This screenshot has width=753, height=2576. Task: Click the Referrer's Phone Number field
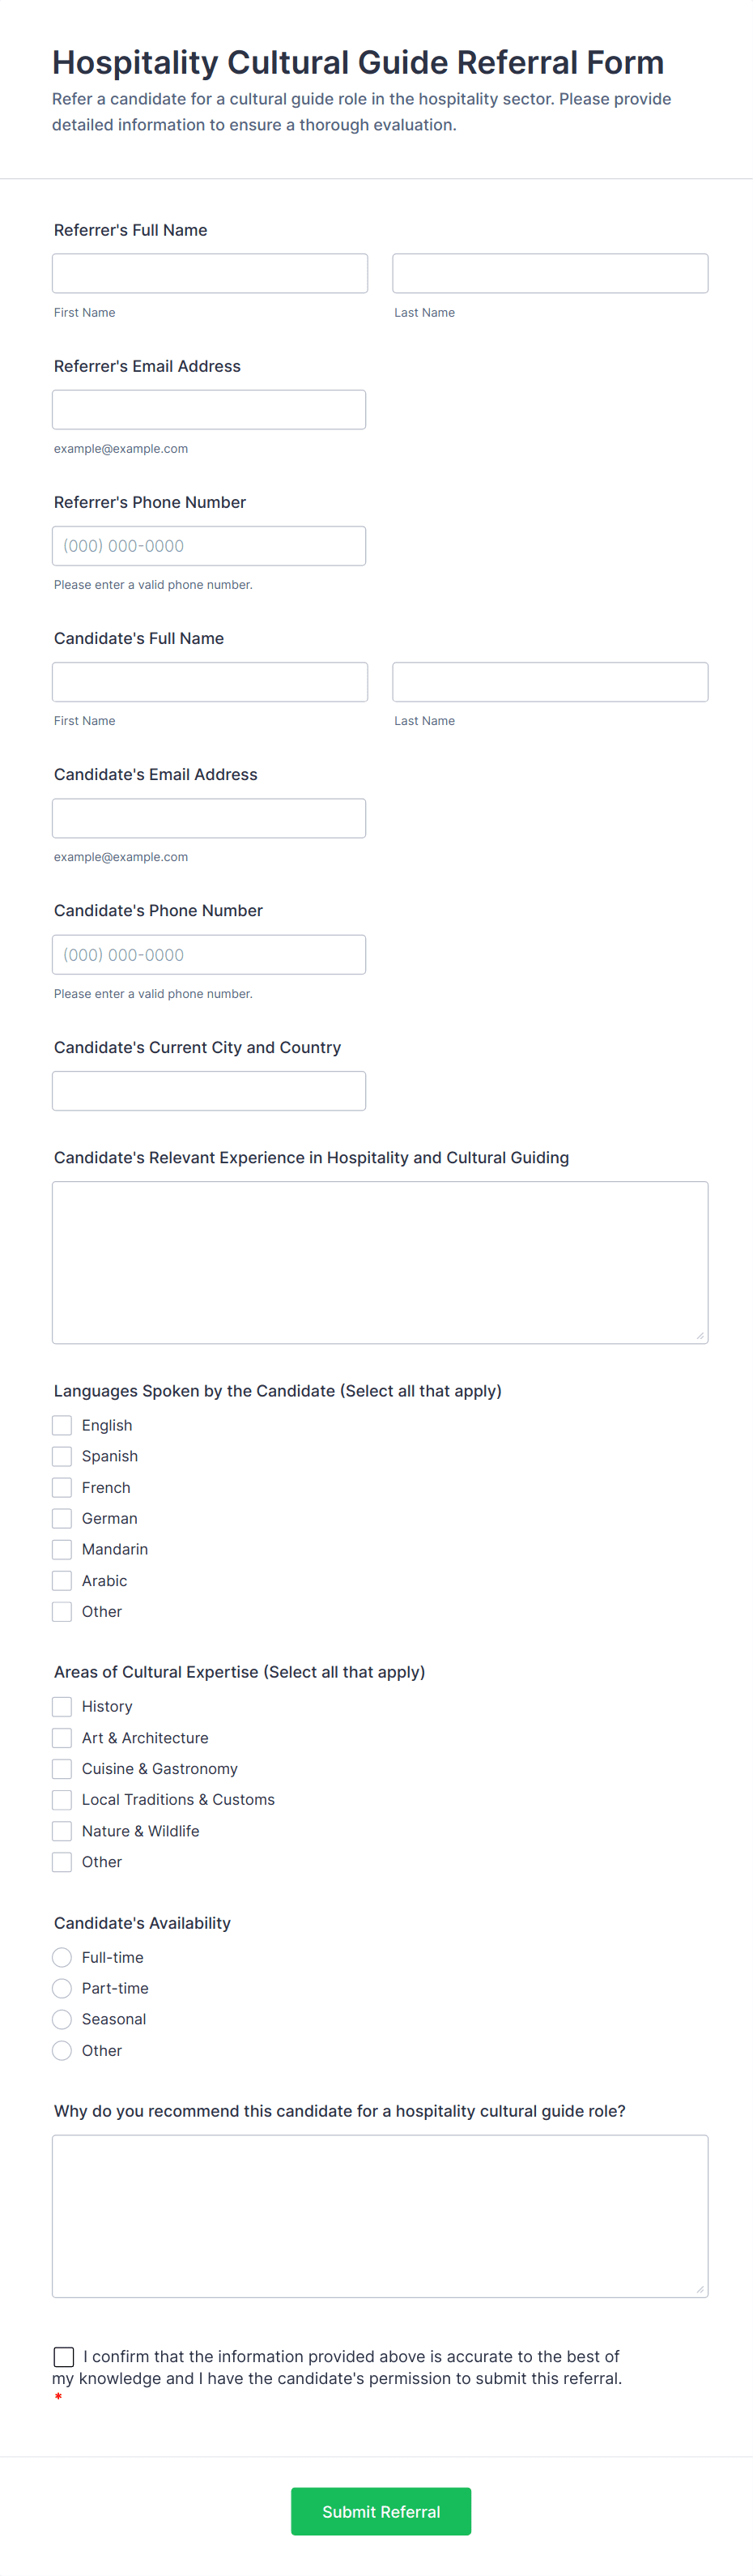pyautogui.click(x=209, y=546)
